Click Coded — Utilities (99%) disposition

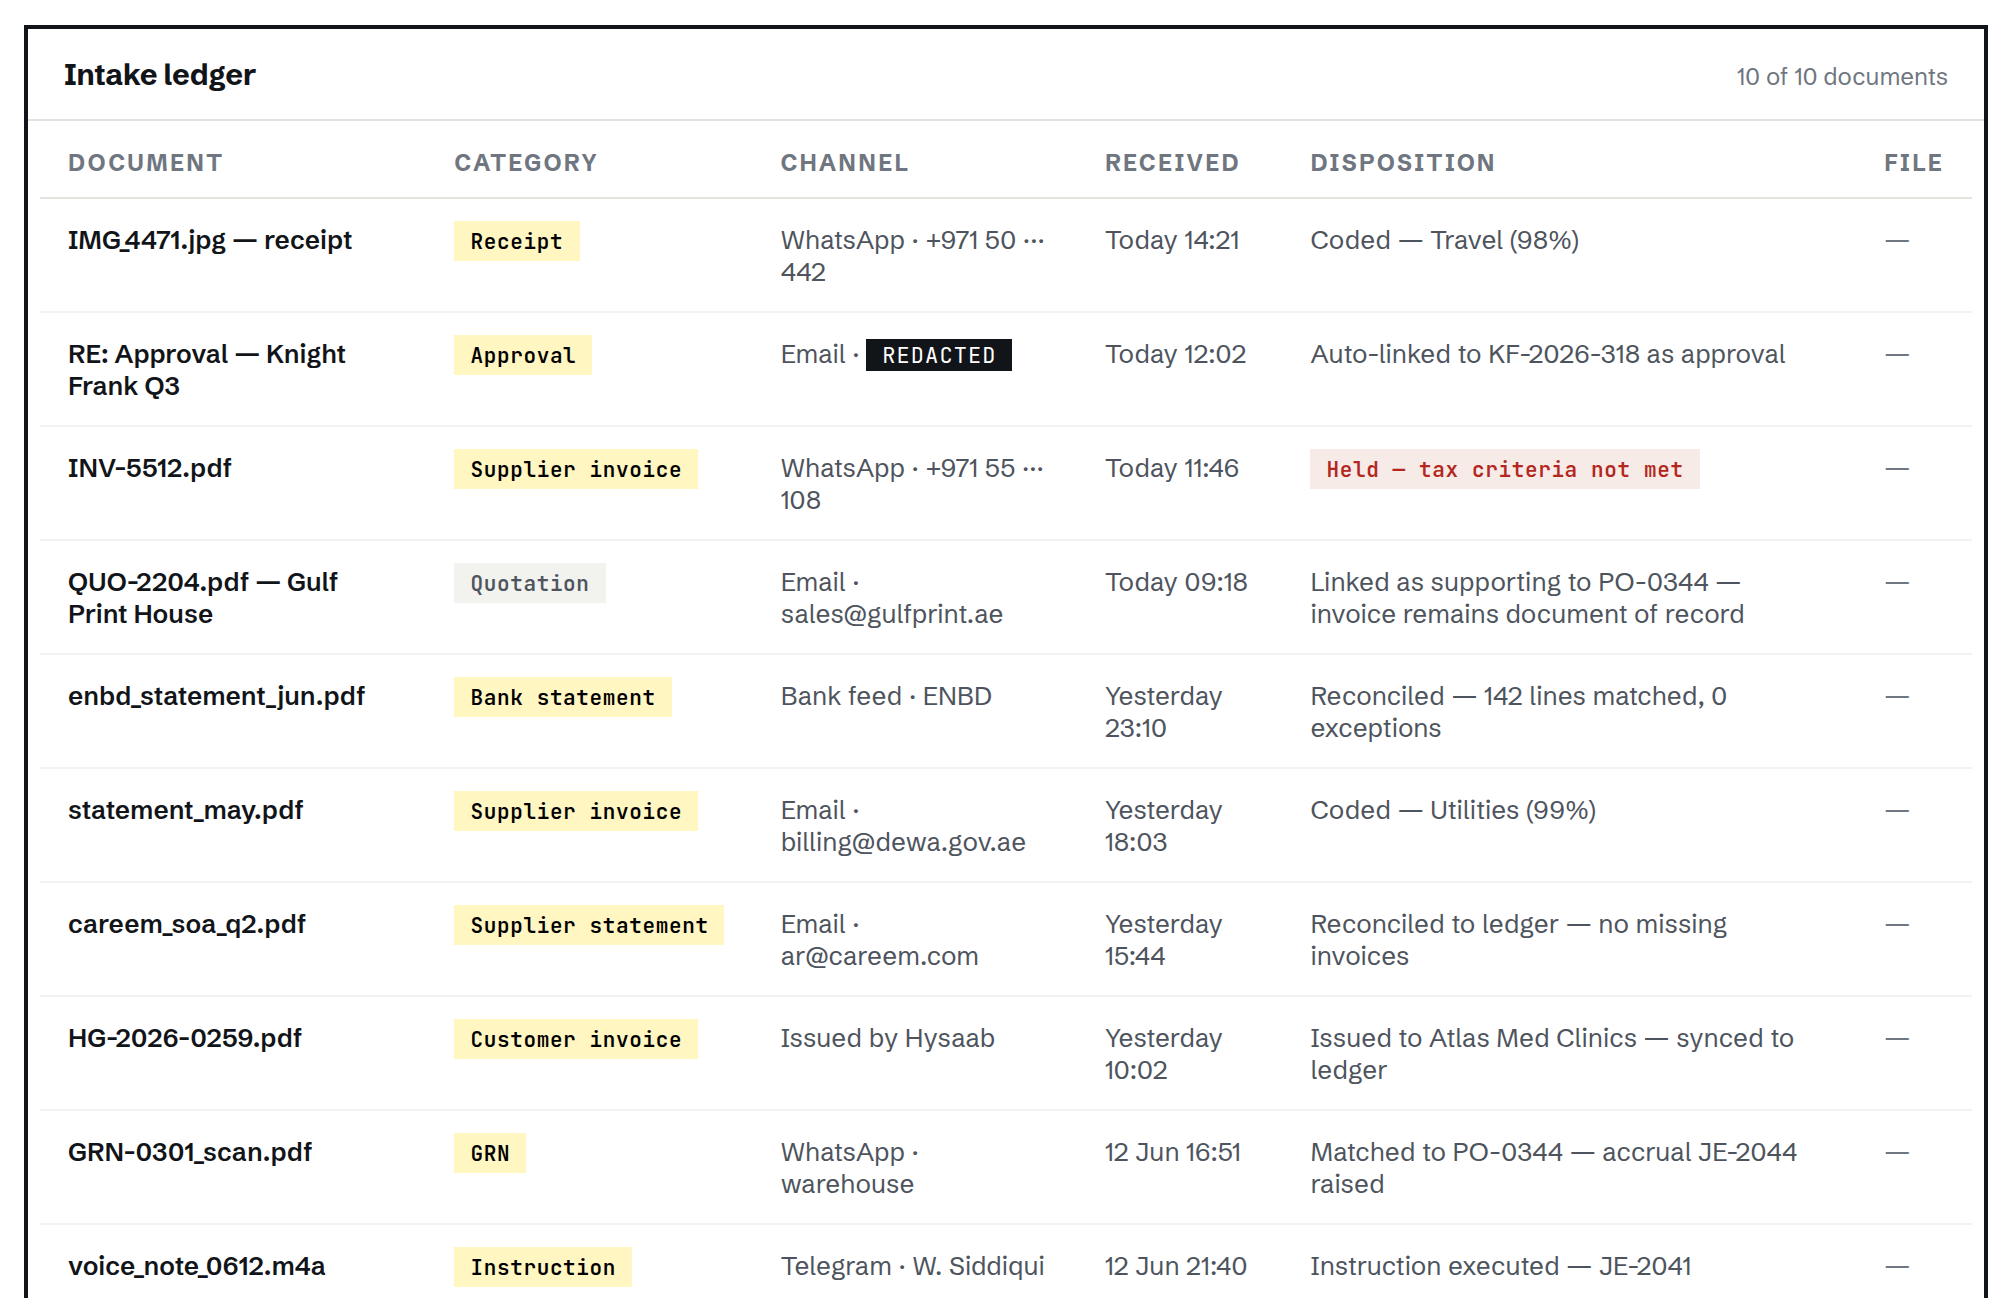pos(1452,810)
